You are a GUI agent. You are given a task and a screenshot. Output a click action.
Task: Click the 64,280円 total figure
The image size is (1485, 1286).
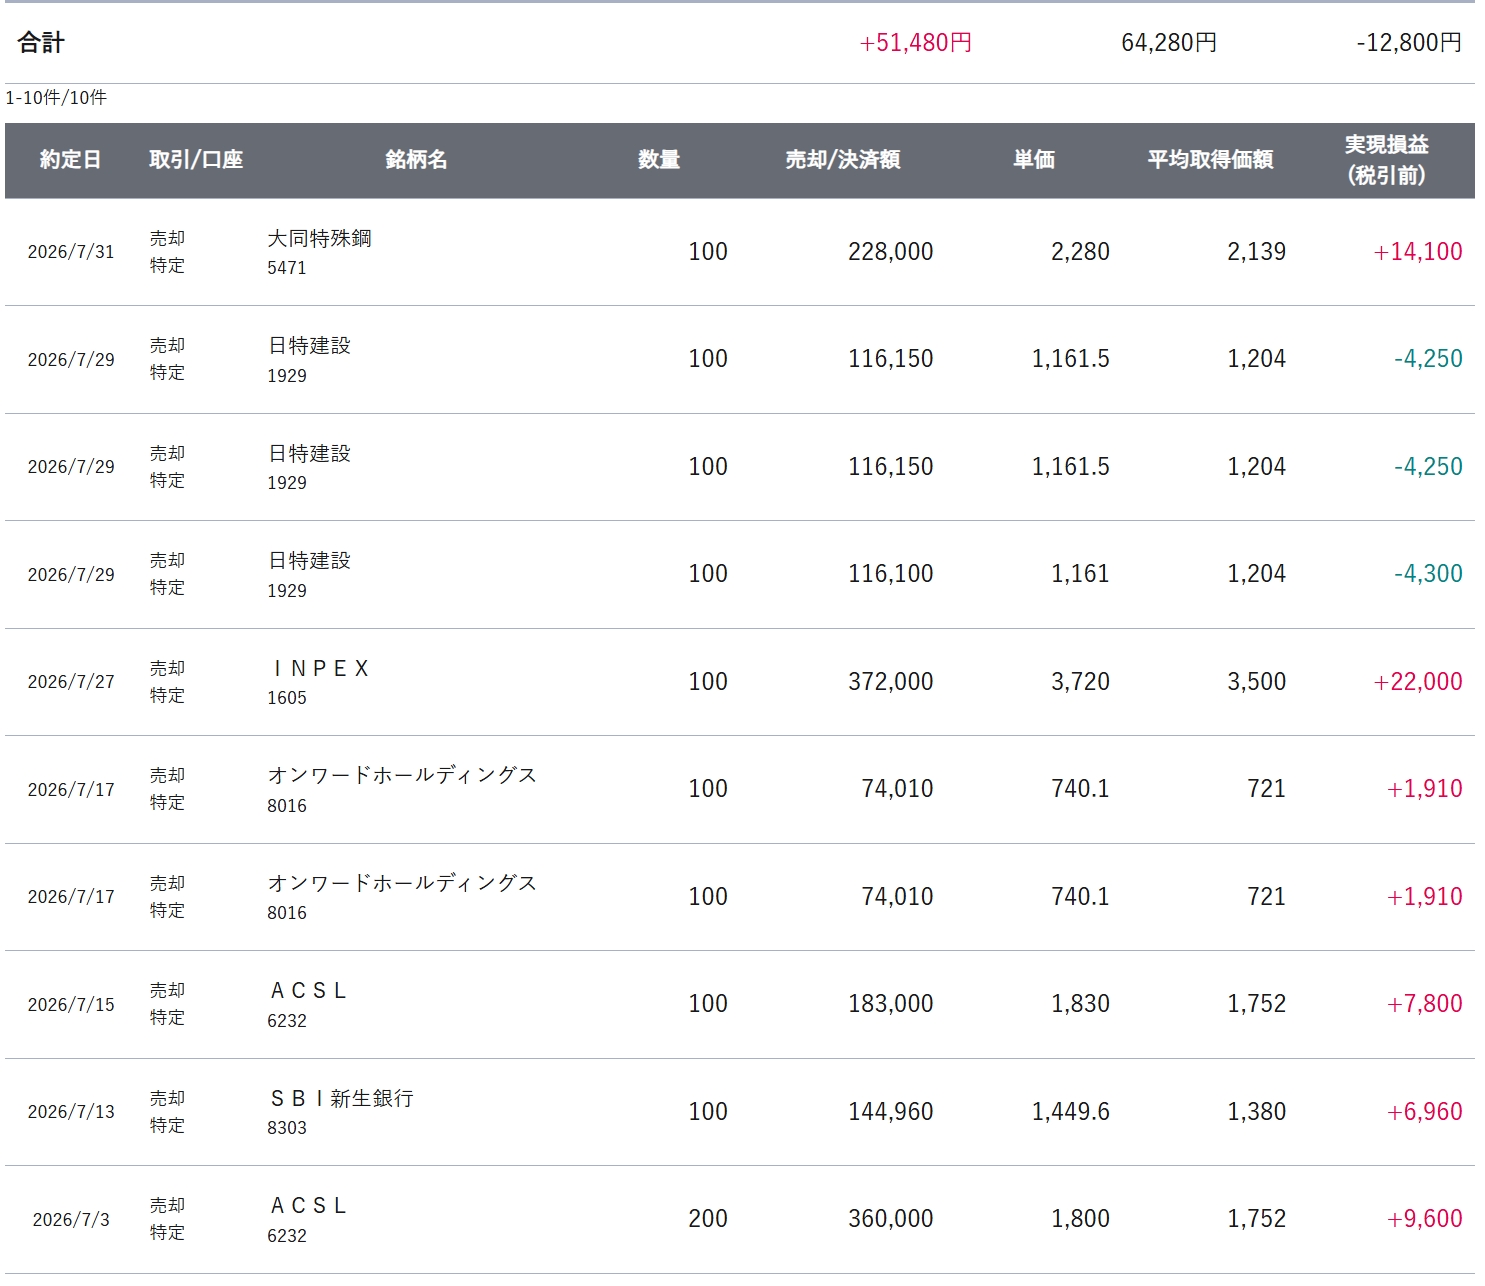click(1169, 43)
